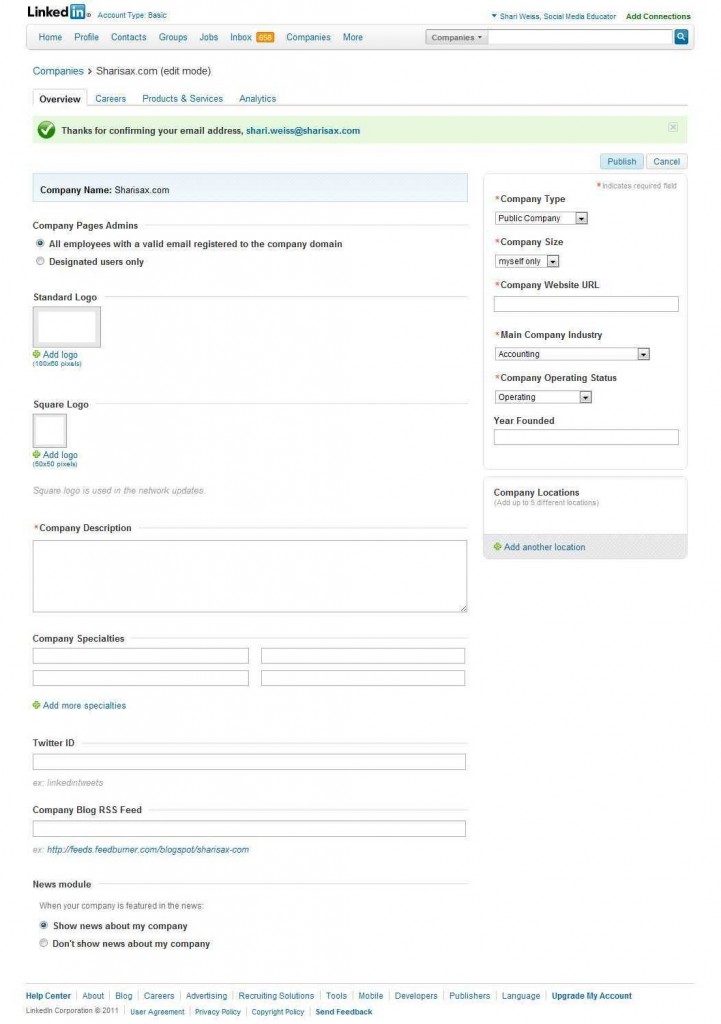Click the blue search magnifier icon
This screenshot has height=1024, width=721.
coord(681,37)
